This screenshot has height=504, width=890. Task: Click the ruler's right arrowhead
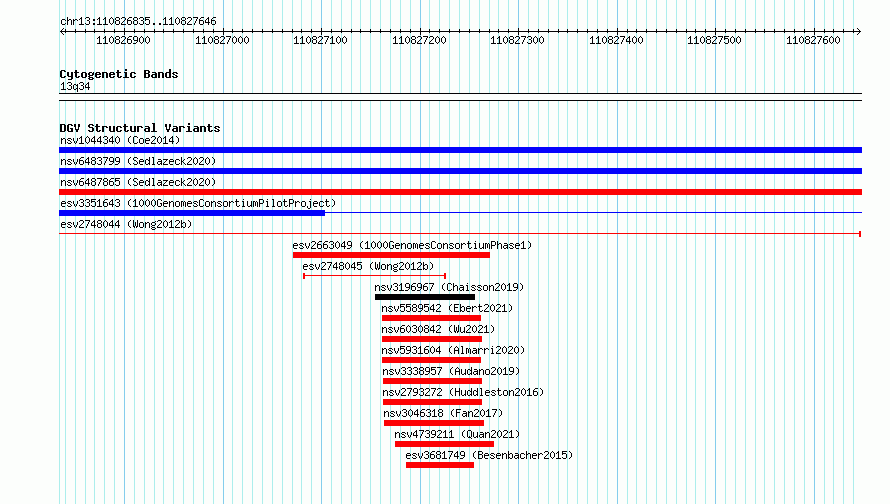coord(858,31)
